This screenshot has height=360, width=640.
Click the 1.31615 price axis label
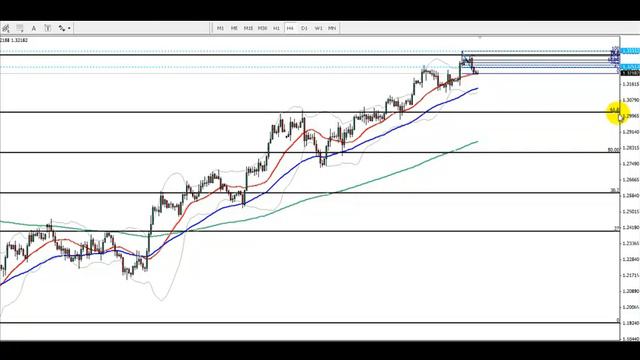(x=630, y=84)
